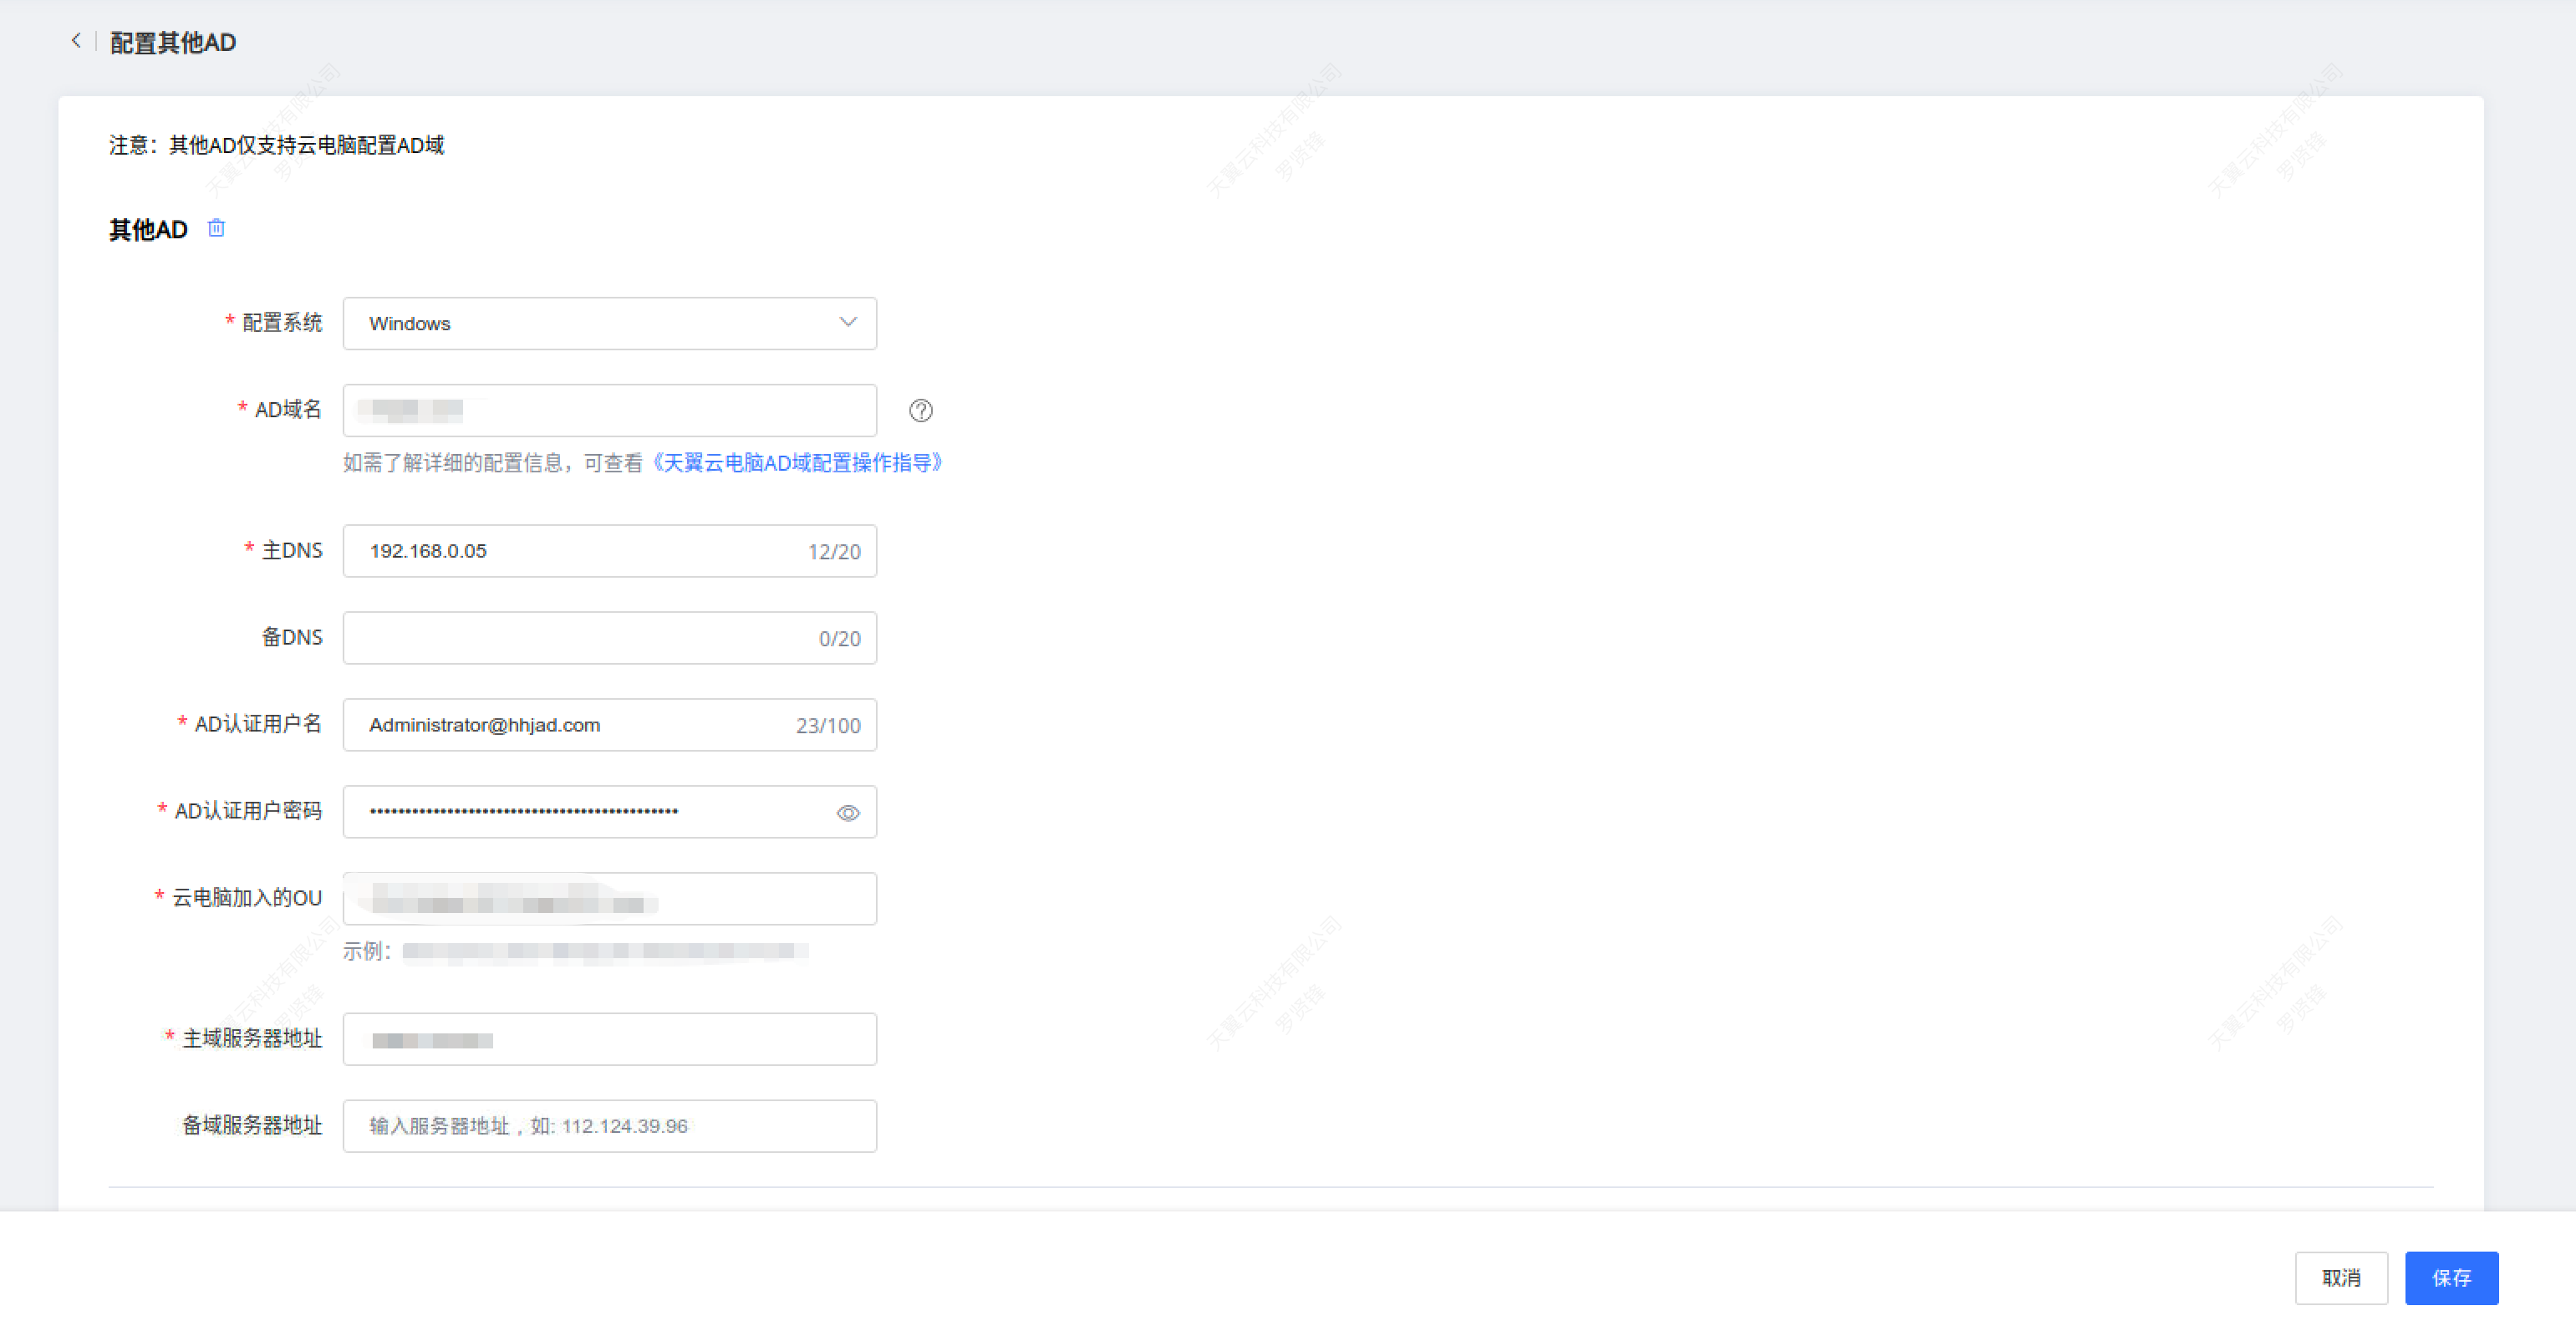Go back using the left chevron arrow

point(76,41)
